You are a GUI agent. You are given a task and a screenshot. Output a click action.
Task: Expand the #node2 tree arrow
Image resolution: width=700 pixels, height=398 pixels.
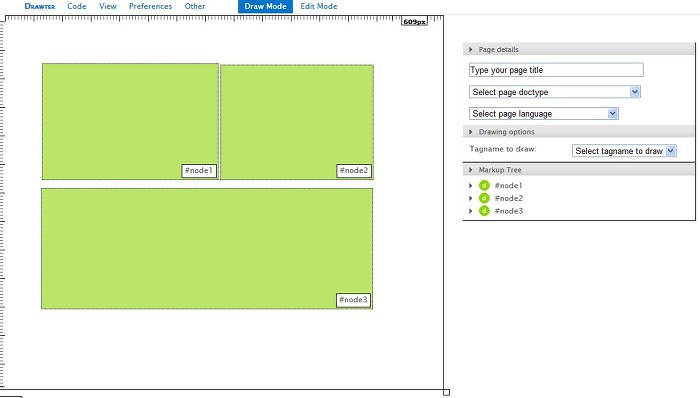click(x=471, y=198)
